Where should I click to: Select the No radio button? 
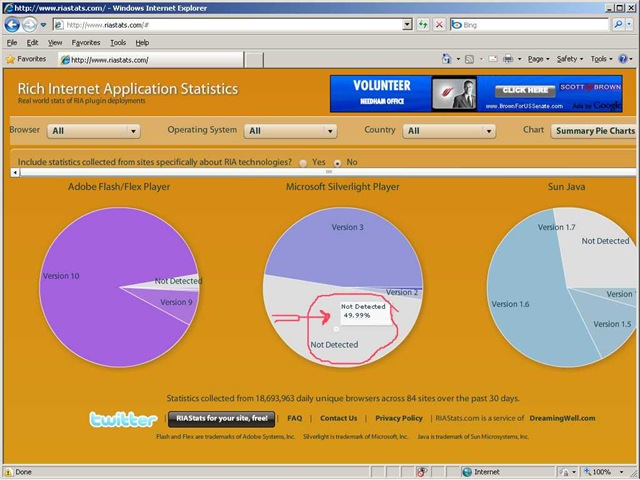337,162
